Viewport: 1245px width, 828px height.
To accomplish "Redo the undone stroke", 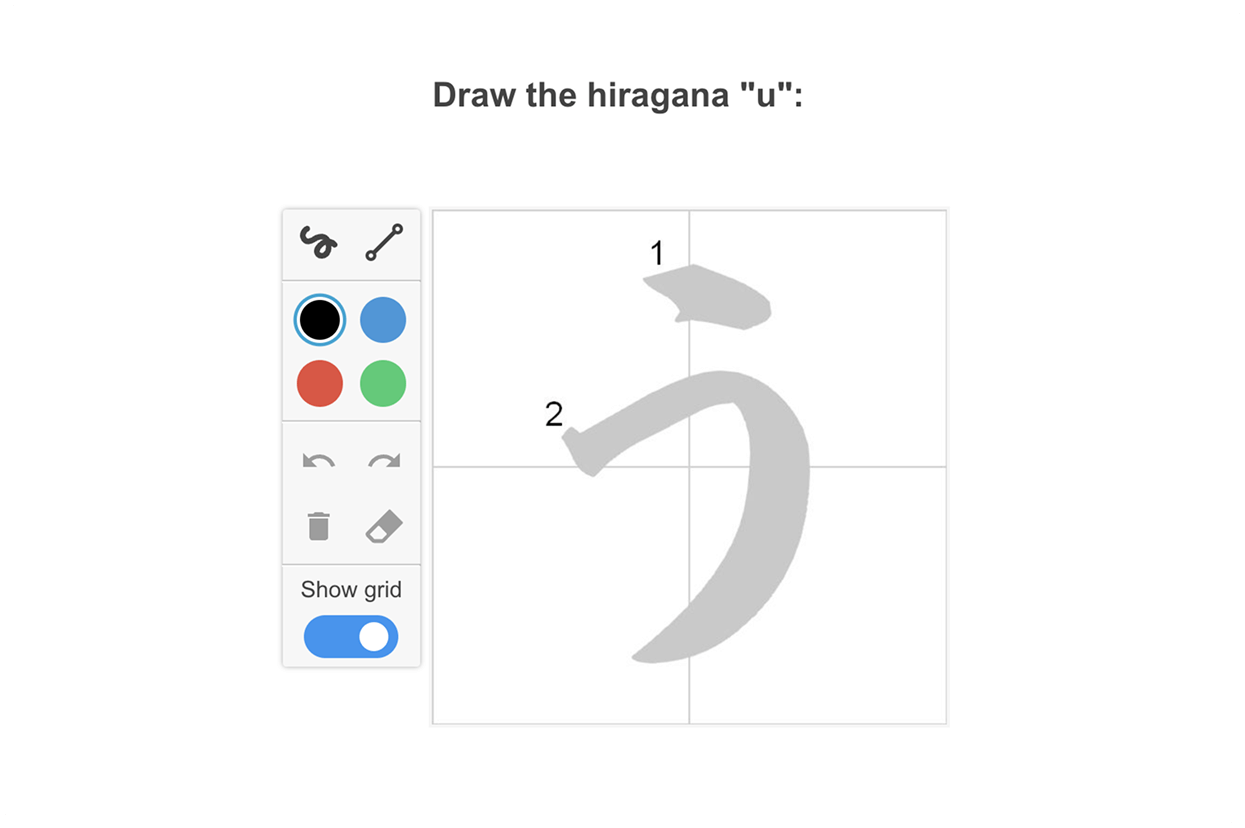I will click(x=384, y=461).
